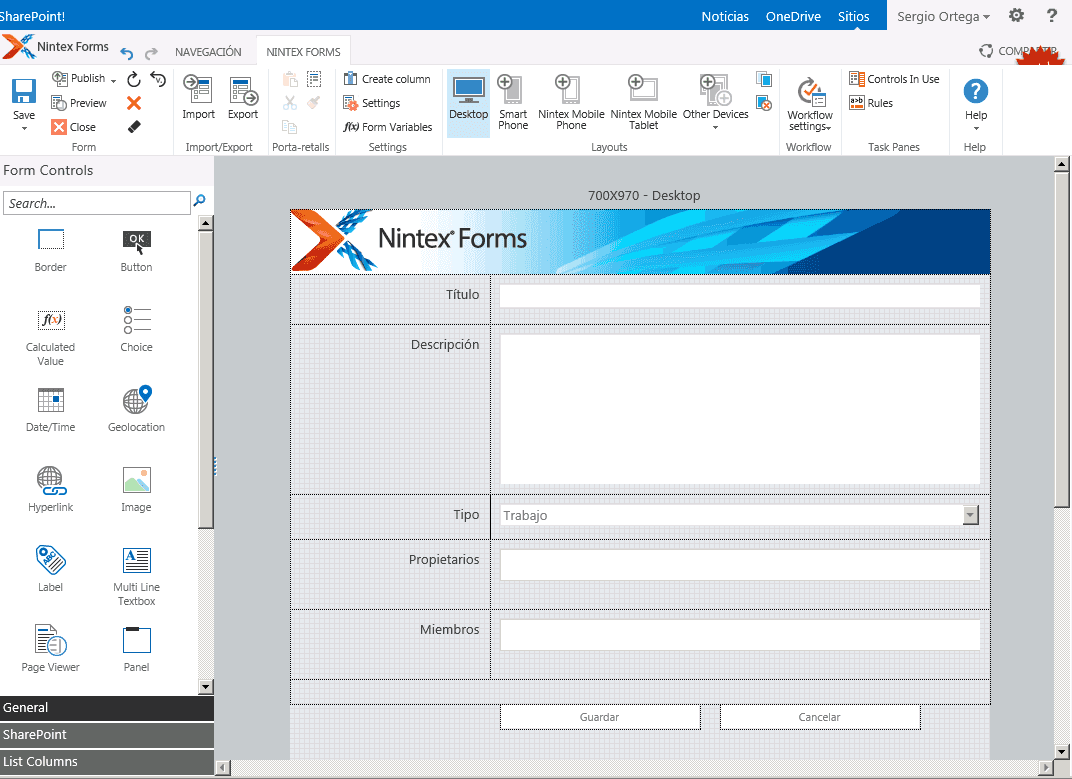Expand the List Columns section

pos(107,761)
